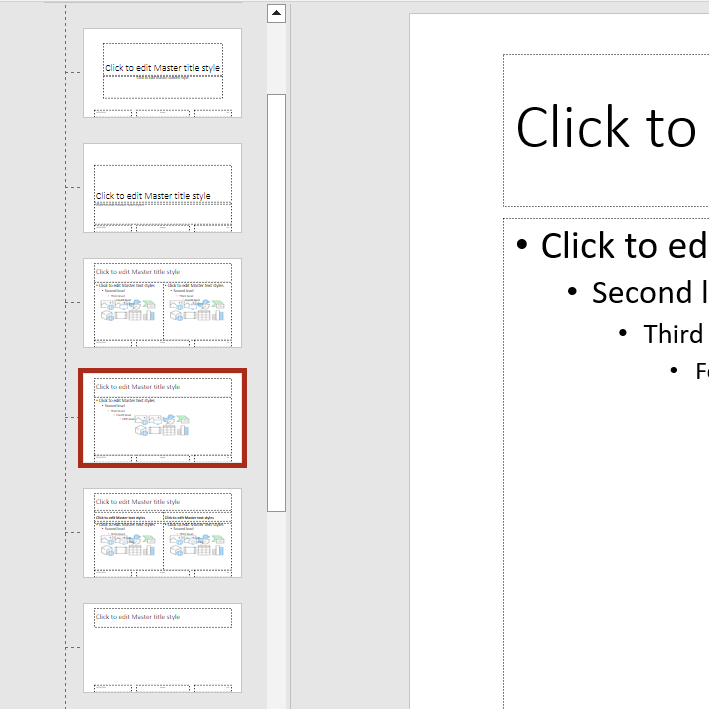Click the first-level bullet text 'Click to ed'

pyautogui.click(x=624, y=246)
